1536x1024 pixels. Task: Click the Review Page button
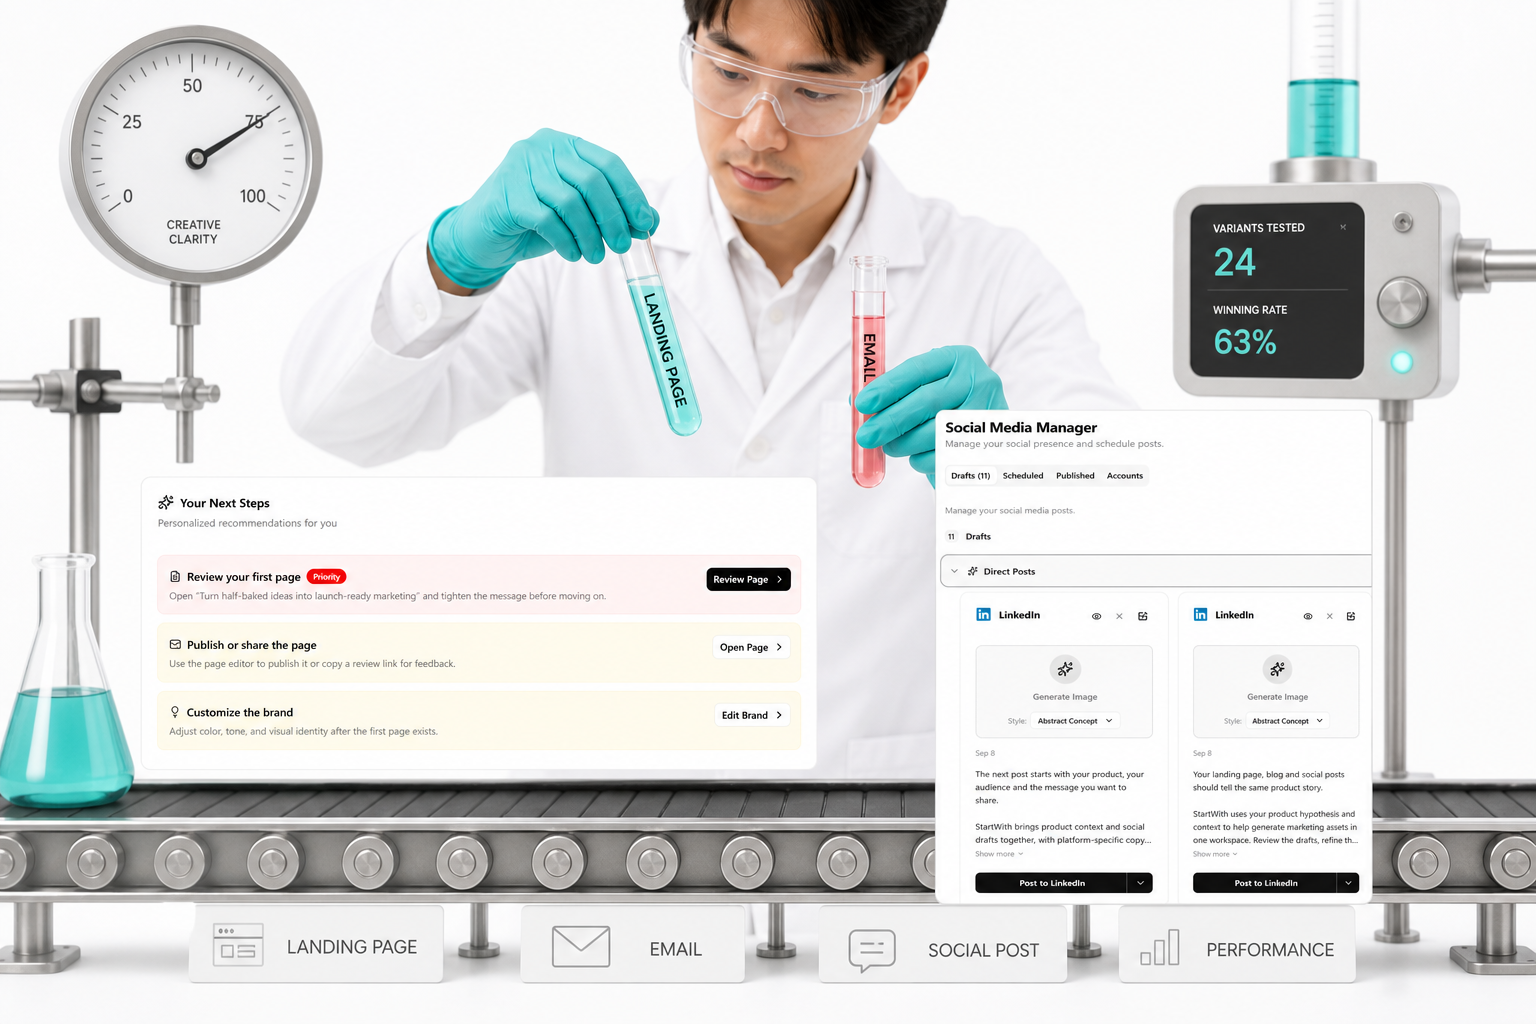click(748, 579)
